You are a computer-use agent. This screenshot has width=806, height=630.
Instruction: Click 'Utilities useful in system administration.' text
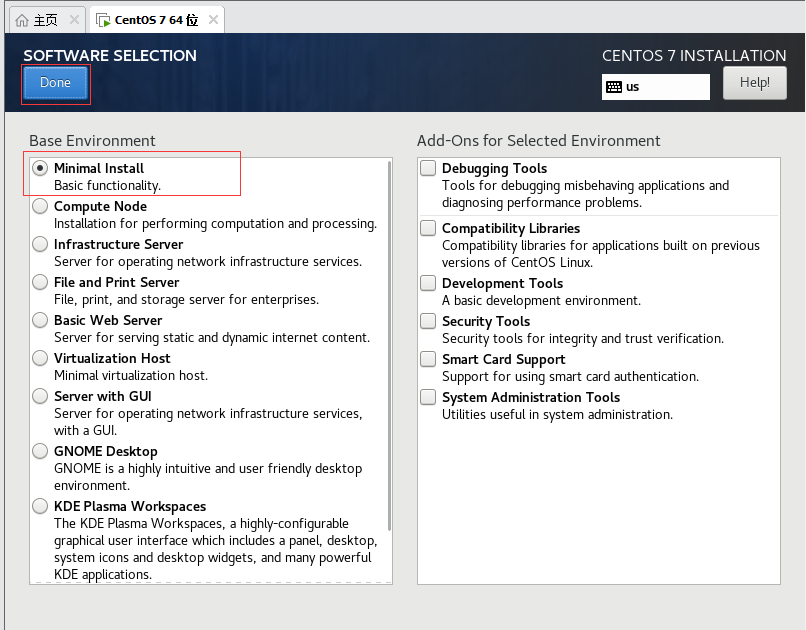pos(557,415)
